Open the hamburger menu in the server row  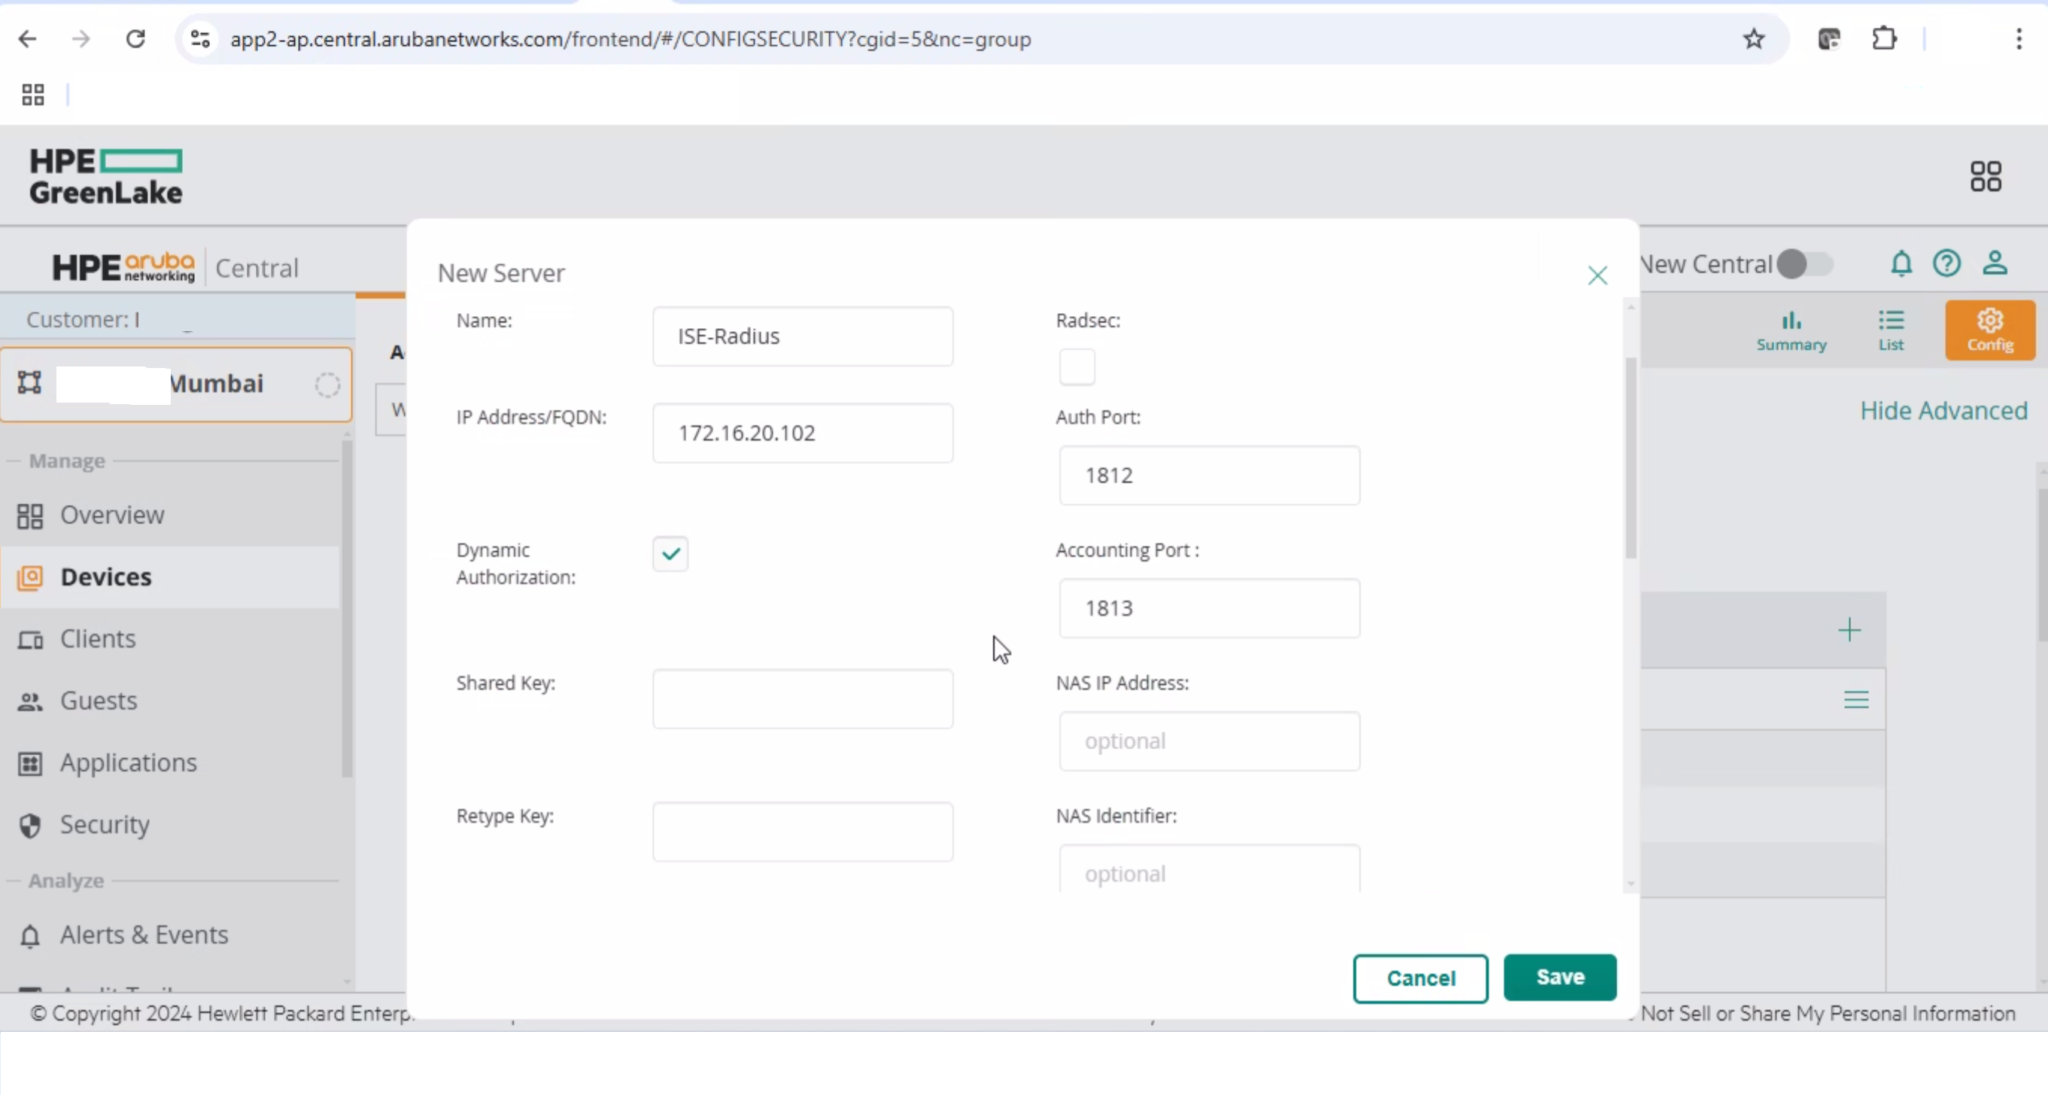[1857, 699]
